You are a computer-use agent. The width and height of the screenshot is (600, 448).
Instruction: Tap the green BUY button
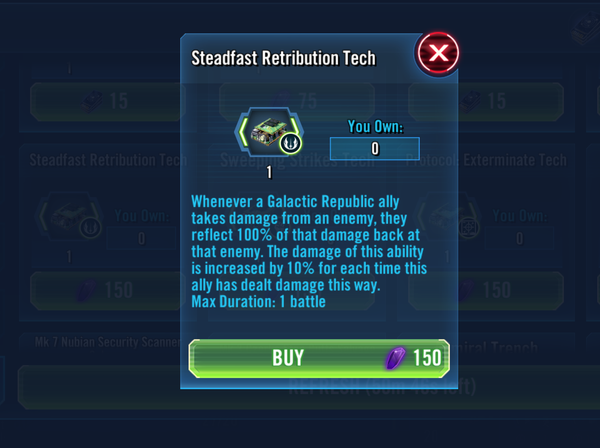(319, 358)
